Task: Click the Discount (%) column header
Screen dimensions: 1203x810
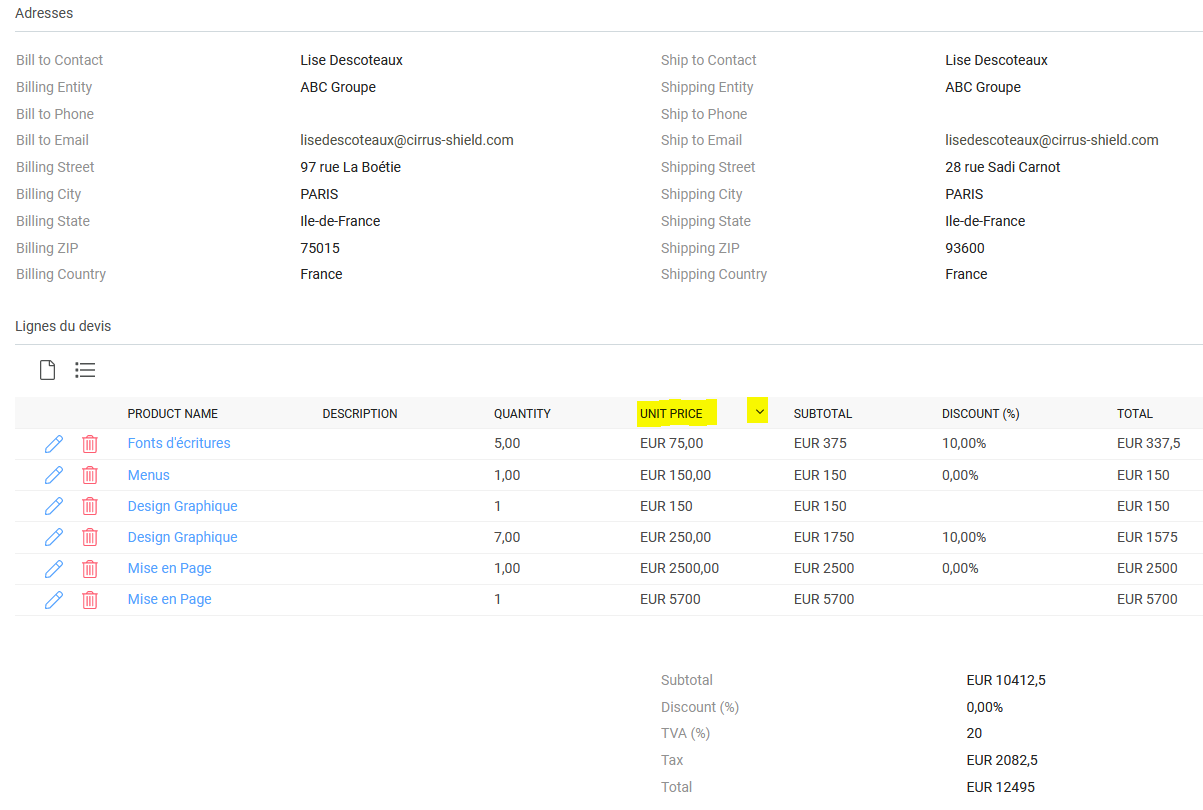Action: pyautogui.click(x=980, y=414)
